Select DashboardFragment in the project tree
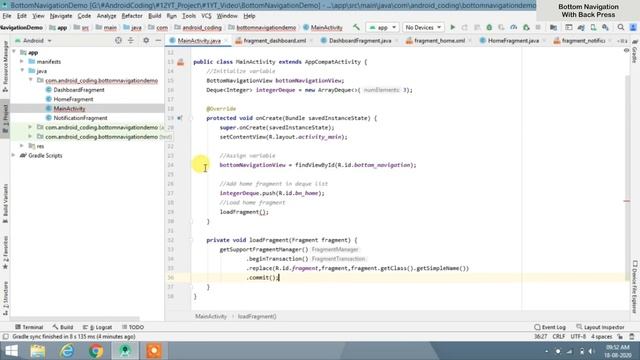 (x=79, y=90)
